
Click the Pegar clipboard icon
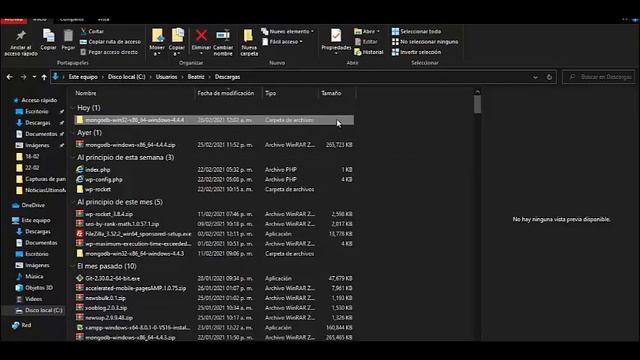click(68, 40)
